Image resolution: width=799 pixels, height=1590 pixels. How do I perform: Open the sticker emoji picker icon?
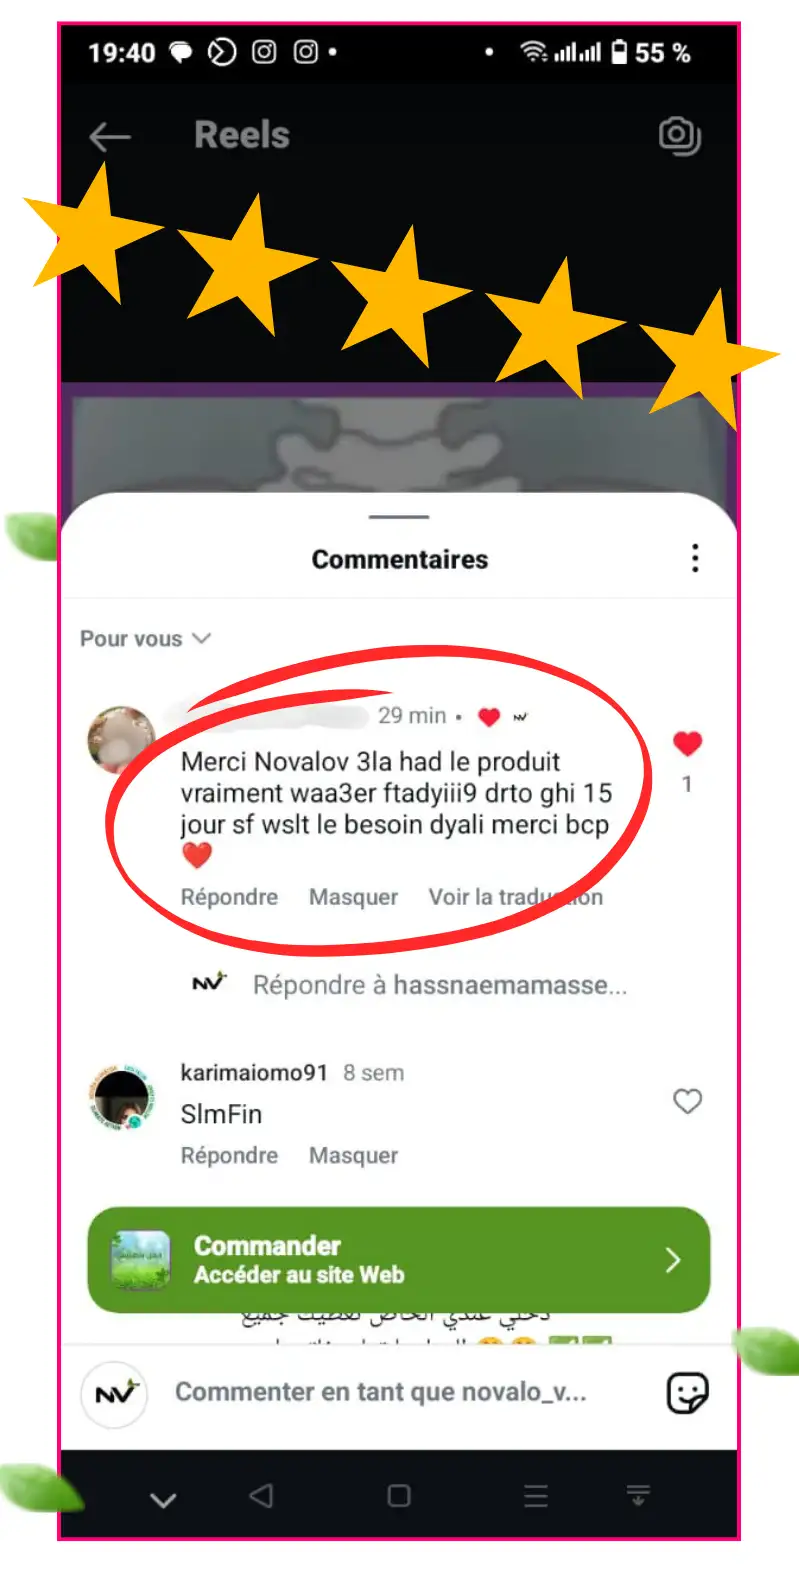687,1393
